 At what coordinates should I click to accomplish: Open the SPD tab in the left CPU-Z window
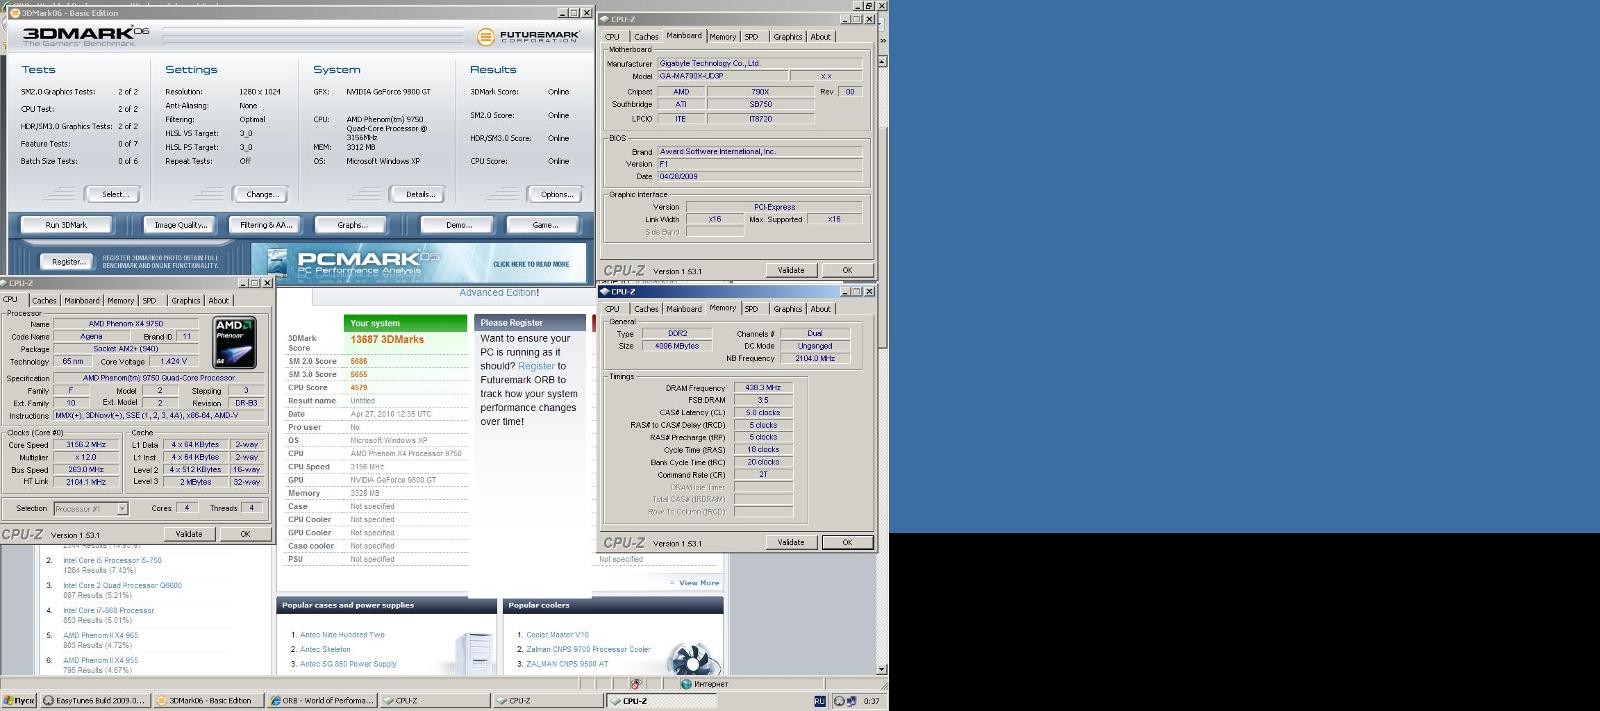(x=149, y=300)
